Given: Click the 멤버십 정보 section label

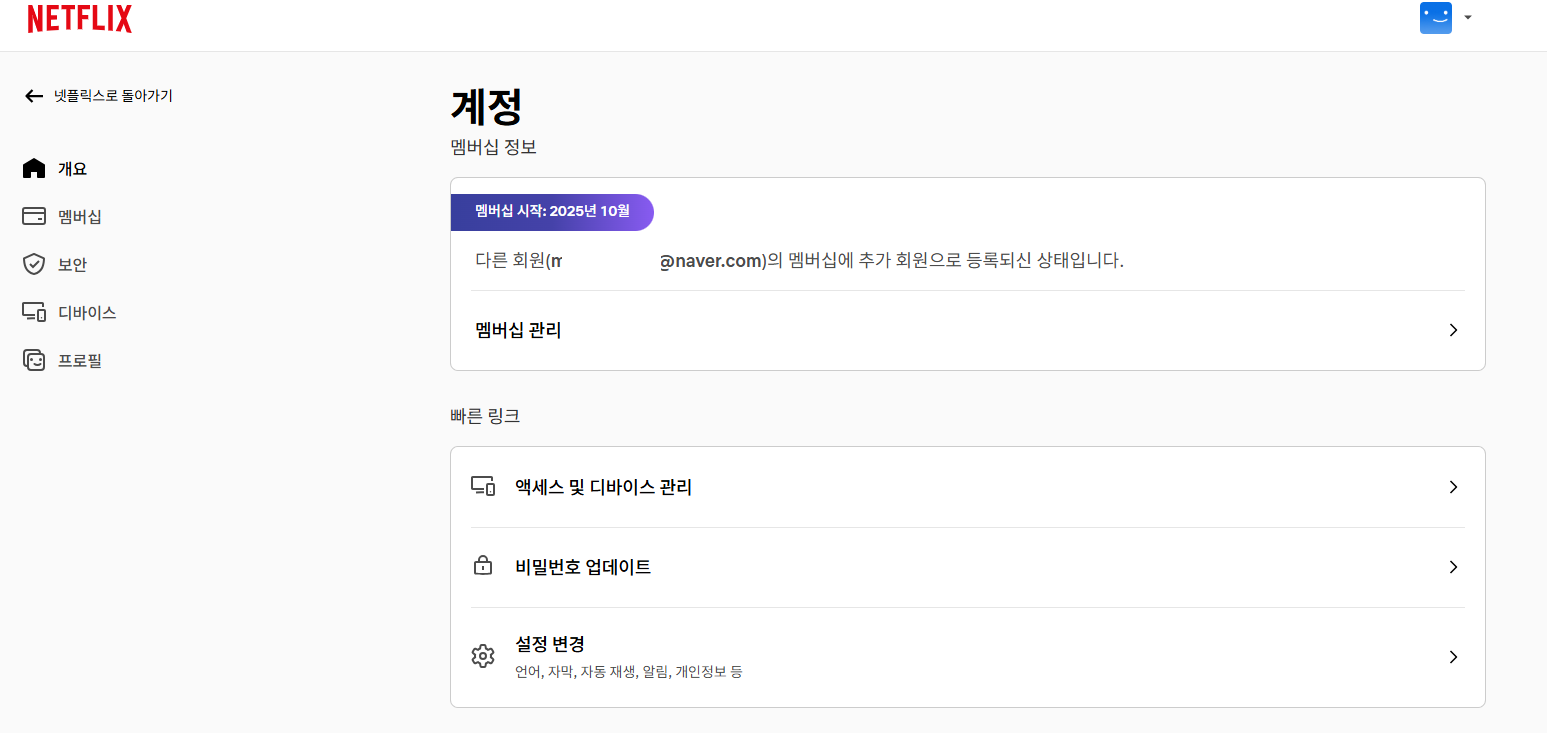Looking at the screenshot, I should click(494, 147).
